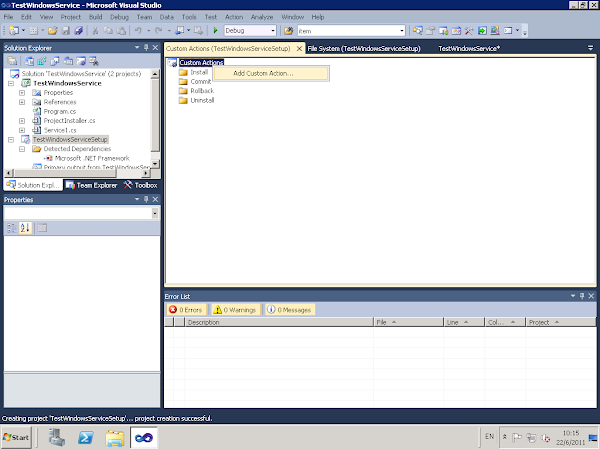Click the Start Debugging green arrow
Screen dimensions: 600x450
tap(215, 31)
